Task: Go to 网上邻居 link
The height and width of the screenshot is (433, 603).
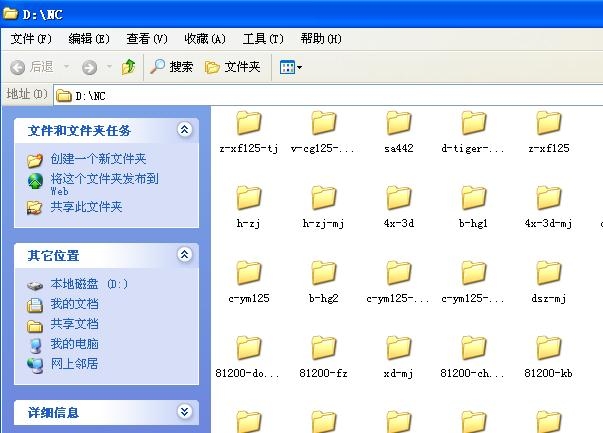Action: click(x=74, y=364)
